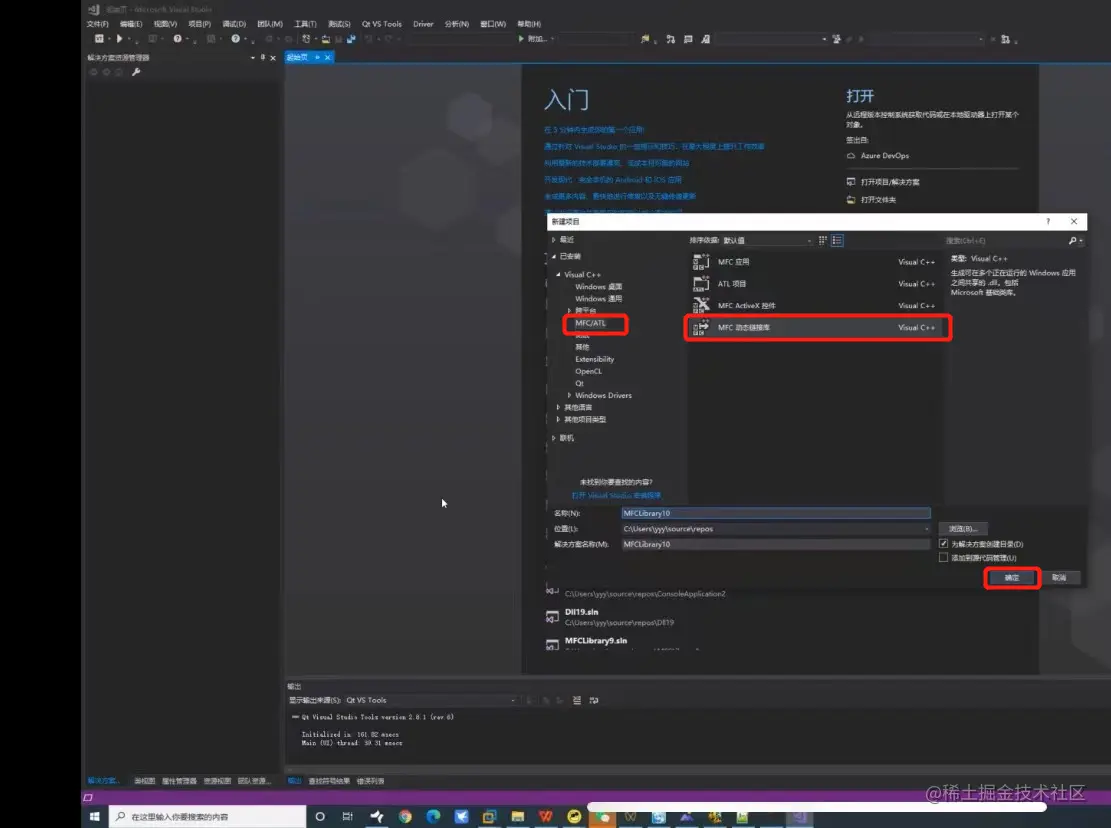Click the Azure DevOps cloud icon
1111x828 pixels.
(x=851, y=156)
